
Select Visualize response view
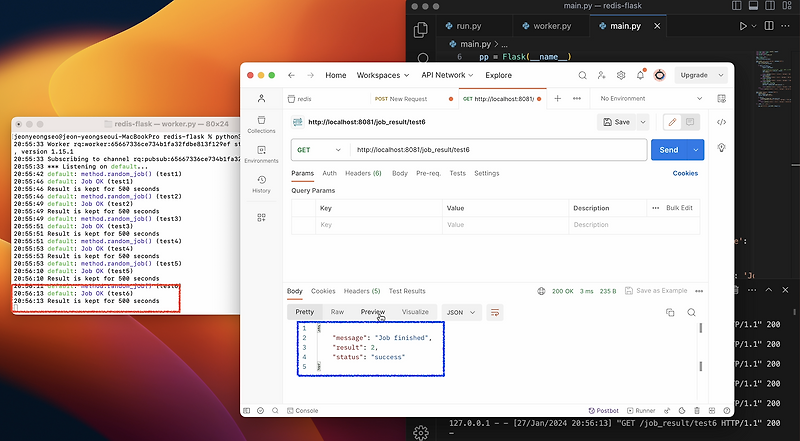tap(415, 312)
